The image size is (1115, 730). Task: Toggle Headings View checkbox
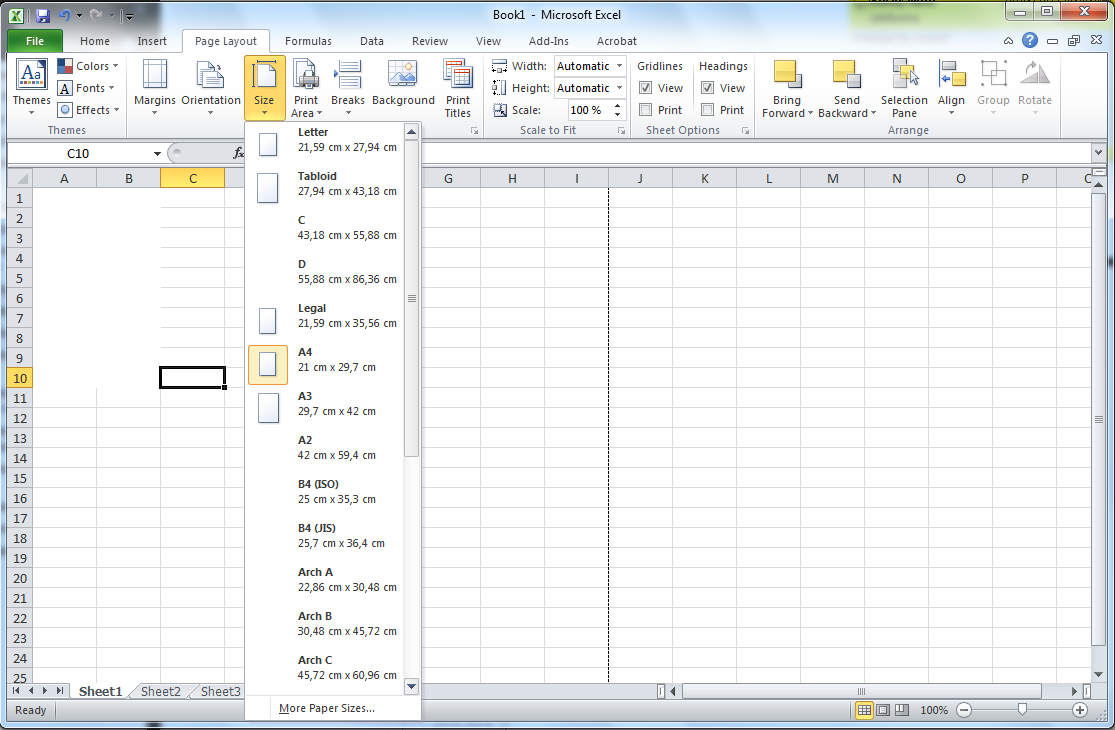pyautogui.click(x=708, y=88)
